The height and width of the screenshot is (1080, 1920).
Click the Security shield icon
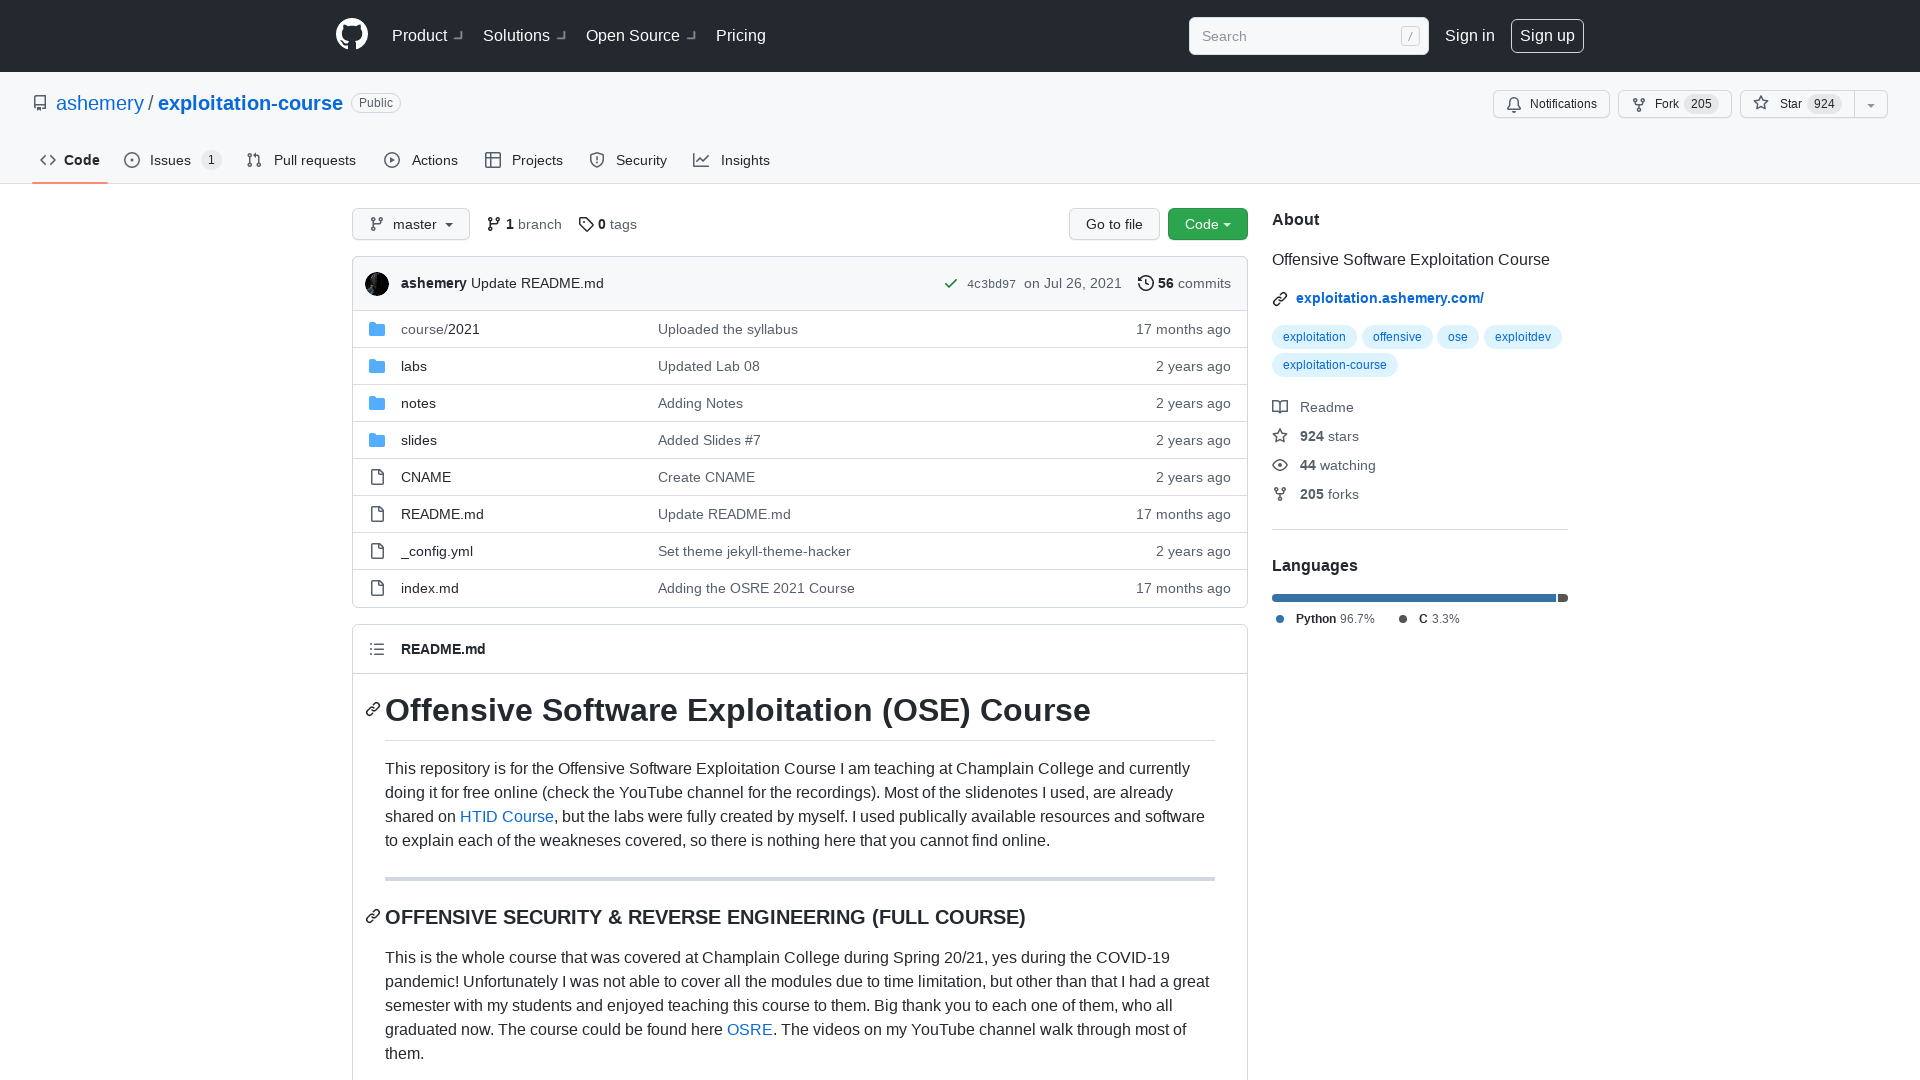pyautogui.click(x=597, y=160)
